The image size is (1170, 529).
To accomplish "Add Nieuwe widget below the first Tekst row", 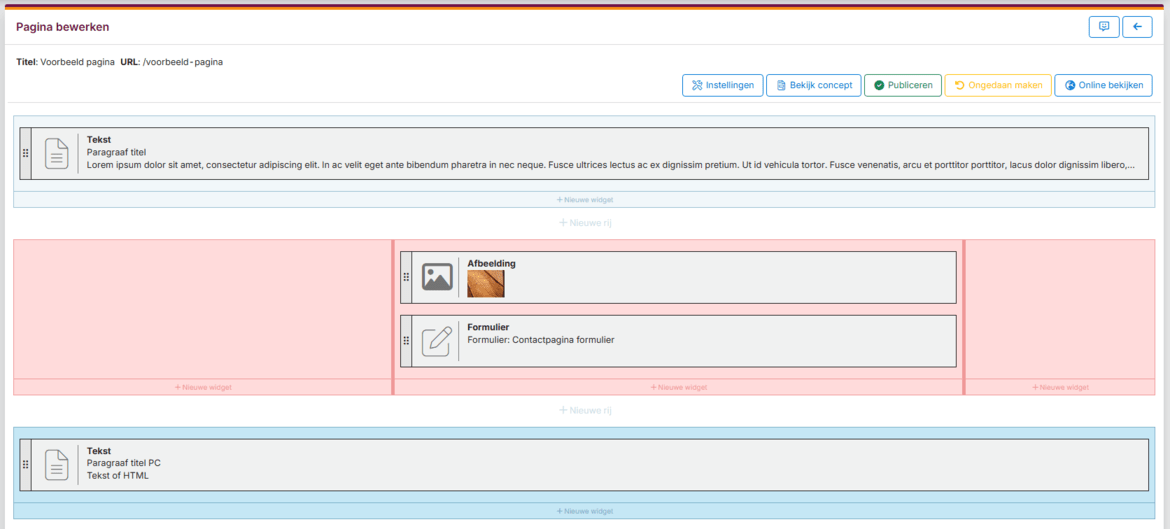I will coord(585,200).
